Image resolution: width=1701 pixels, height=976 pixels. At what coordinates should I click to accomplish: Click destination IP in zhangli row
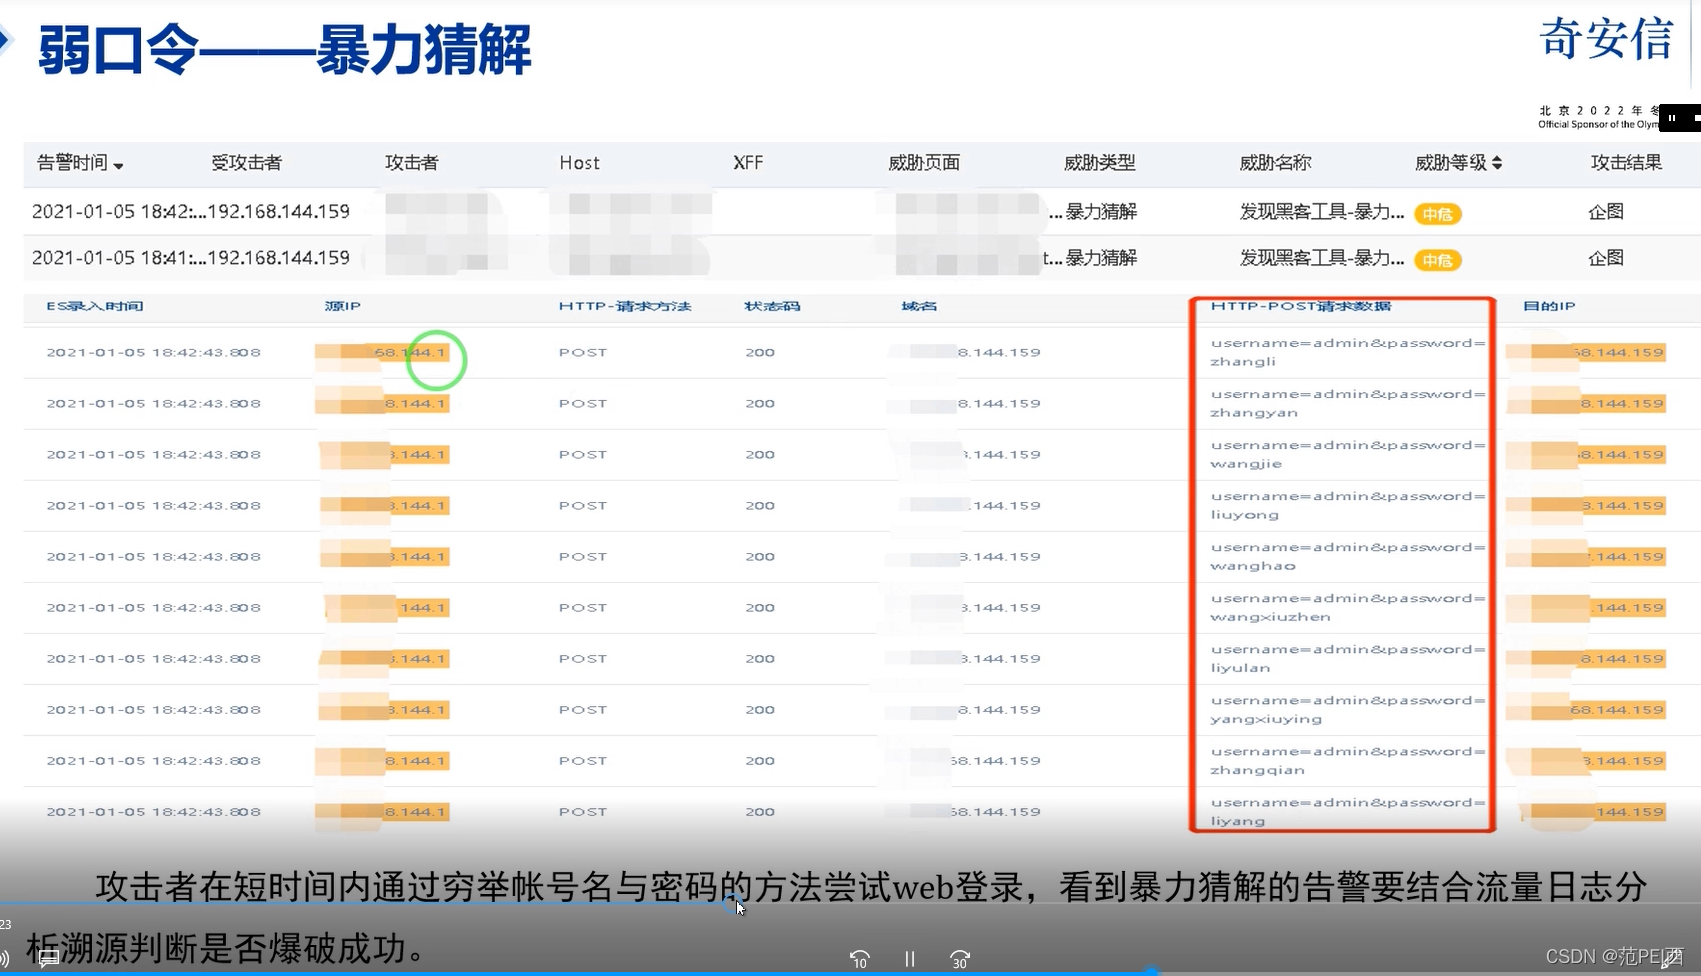point(1586,352)
